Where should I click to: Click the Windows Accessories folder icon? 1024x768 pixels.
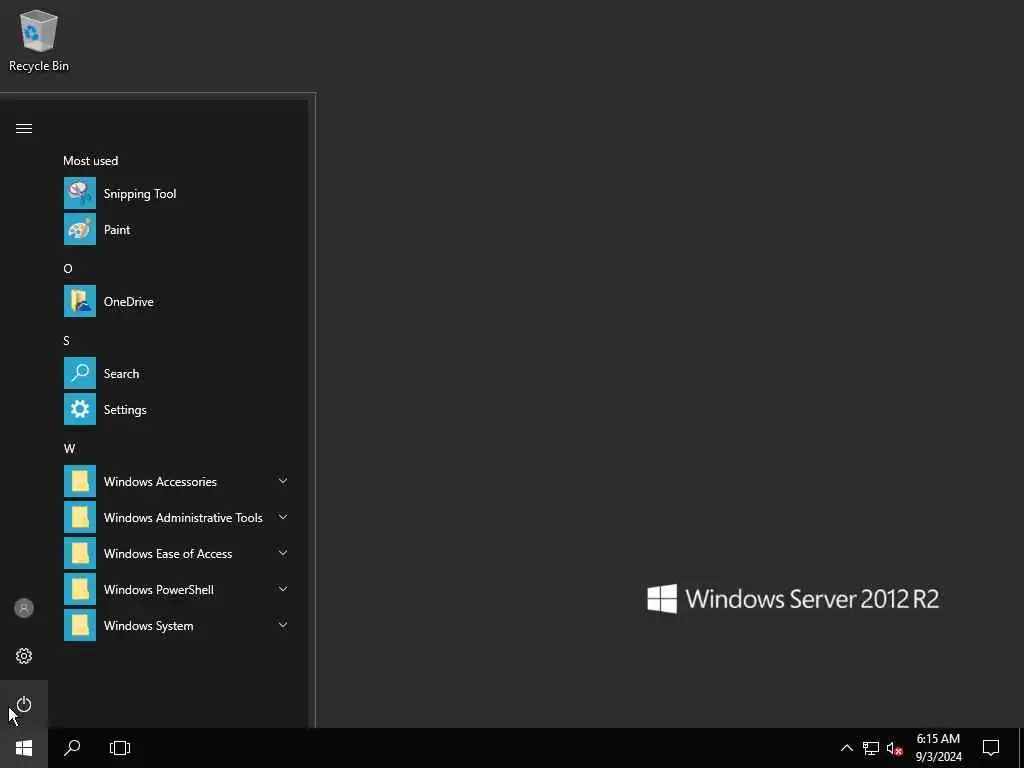pos(80,481)
